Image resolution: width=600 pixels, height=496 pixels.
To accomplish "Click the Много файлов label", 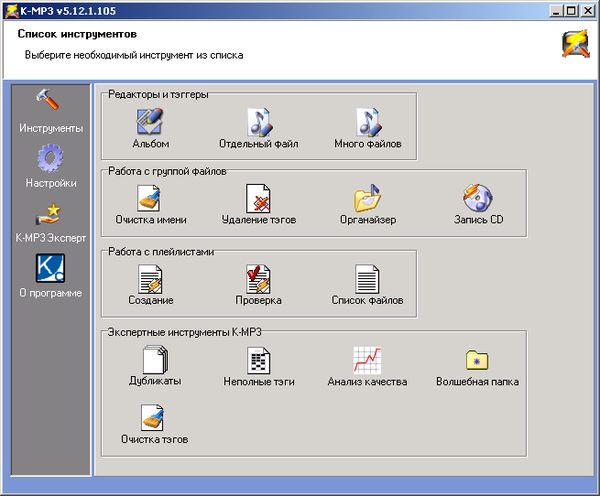I will click(x=368, y=144).
